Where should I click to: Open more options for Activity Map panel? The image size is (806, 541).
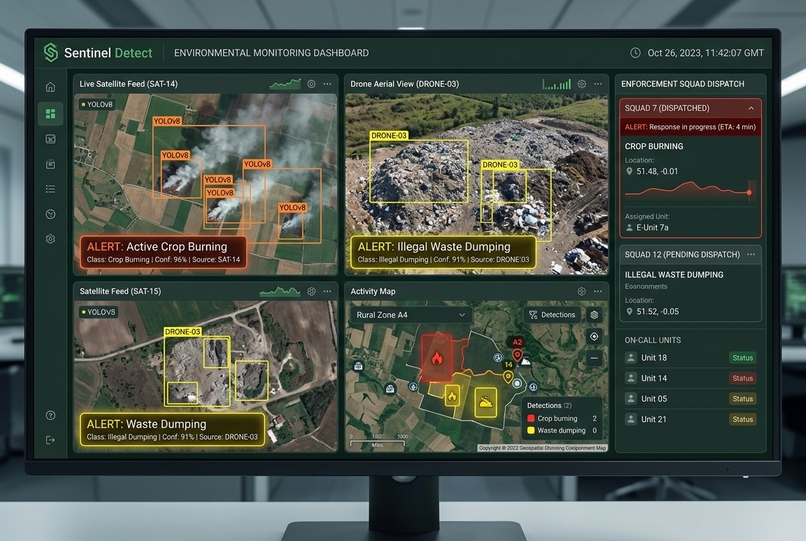[598, 291]
